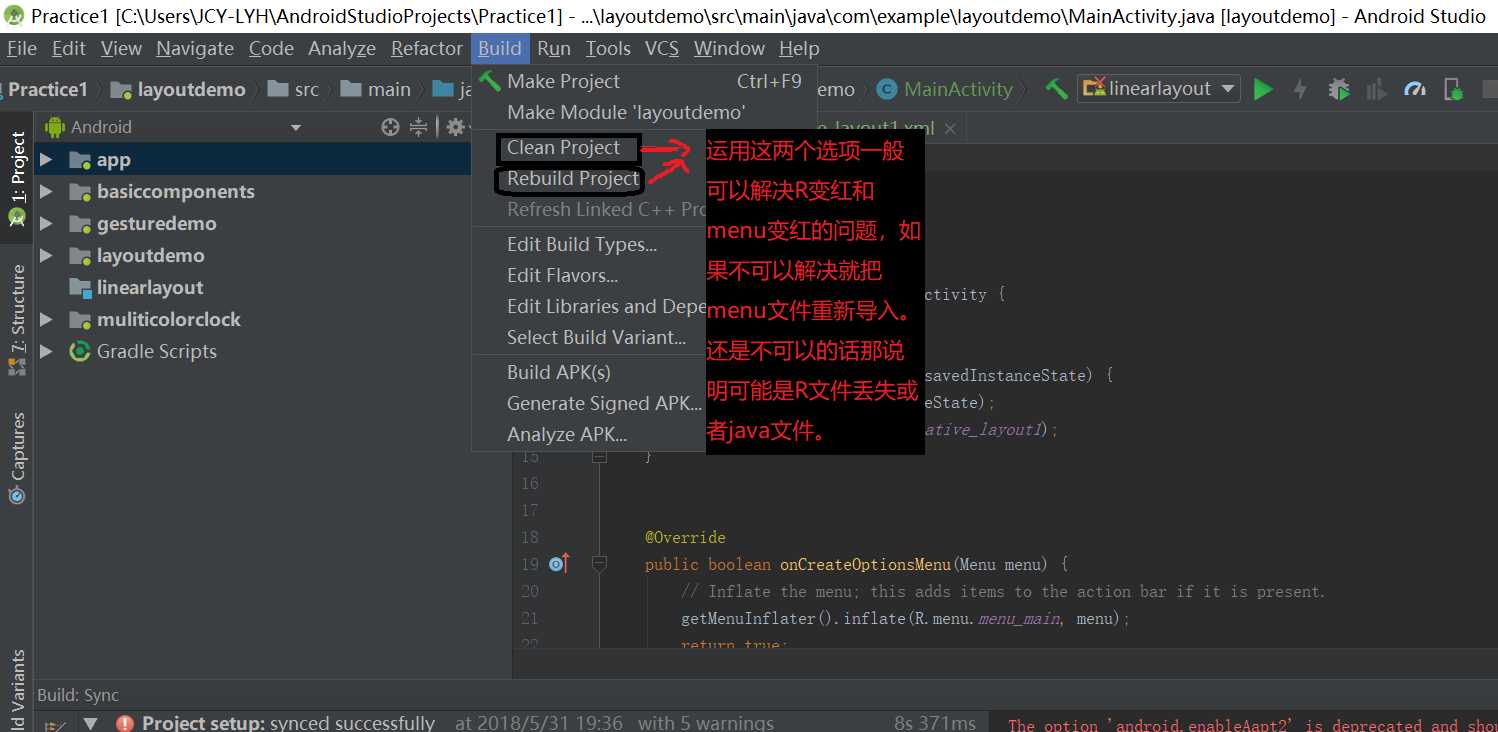
Task: Open the linearlayout run configuration dropdown
Action: pyautogui.click(x=1158, y=89)
